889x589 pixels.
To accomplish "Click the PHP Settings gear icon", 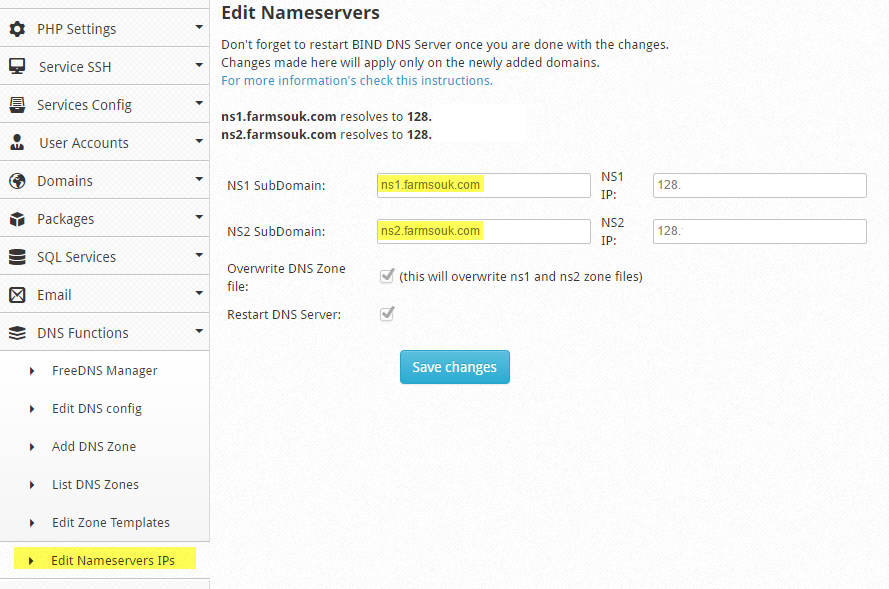I will (x=17, y=29).
